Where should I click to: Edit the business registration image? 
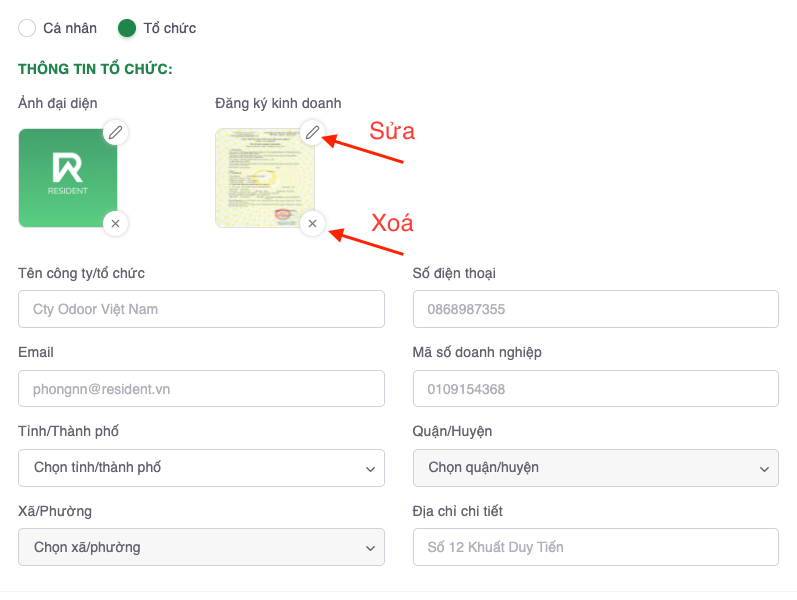313,132
